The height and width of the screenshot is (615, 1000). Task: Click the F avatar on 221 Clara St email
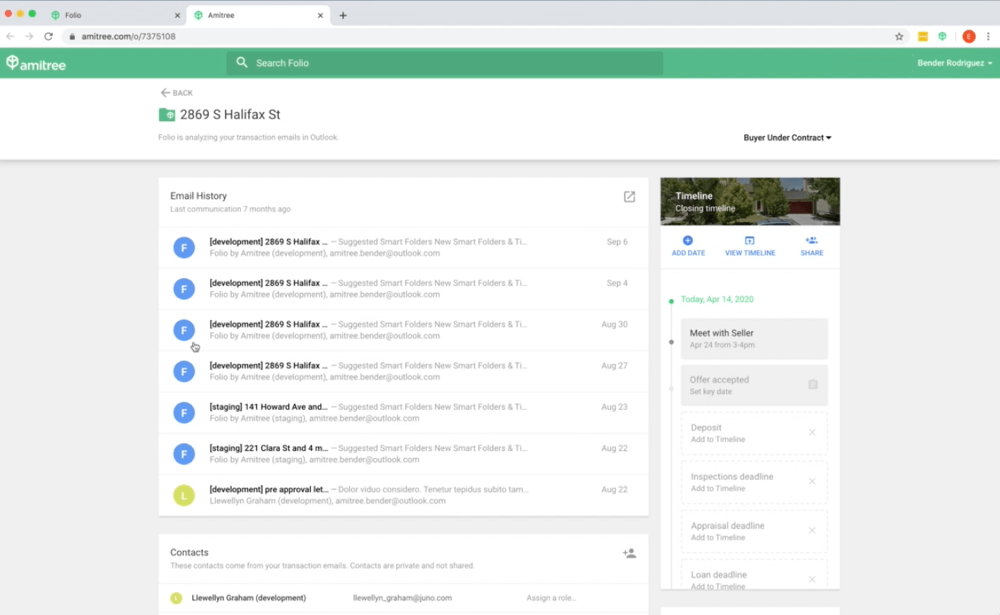tap(184, 454)
